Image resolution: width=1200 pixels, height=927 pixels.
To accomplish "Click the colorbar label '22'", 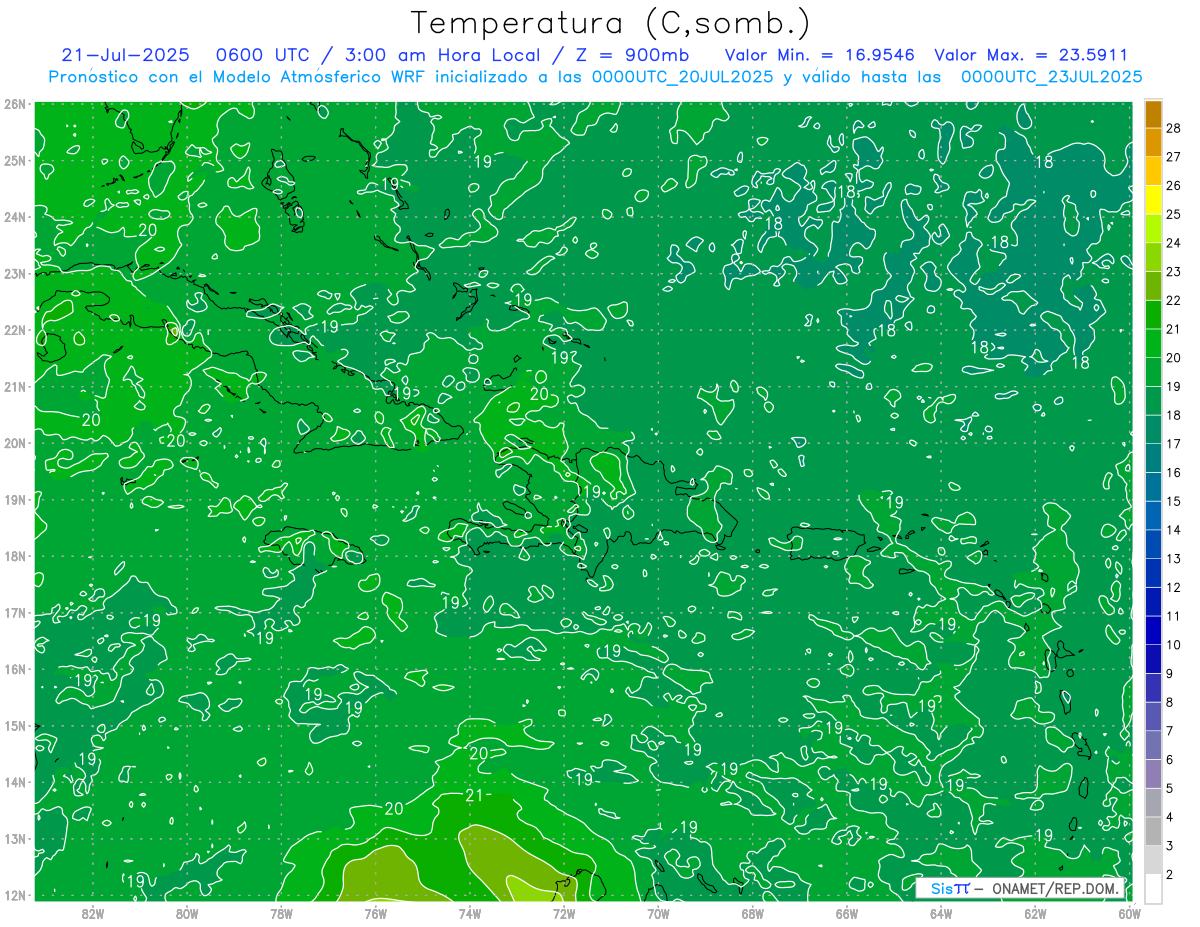I will click(1174, 300).
